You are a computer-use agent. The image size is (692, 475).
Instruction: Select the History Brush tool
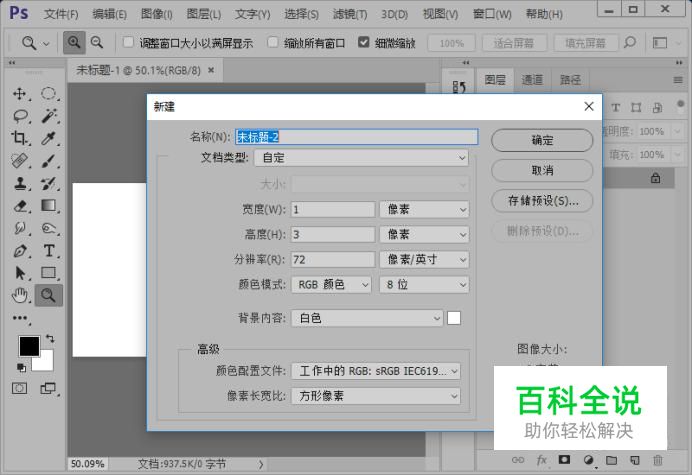pyautogui.click(x=49, y=183)
